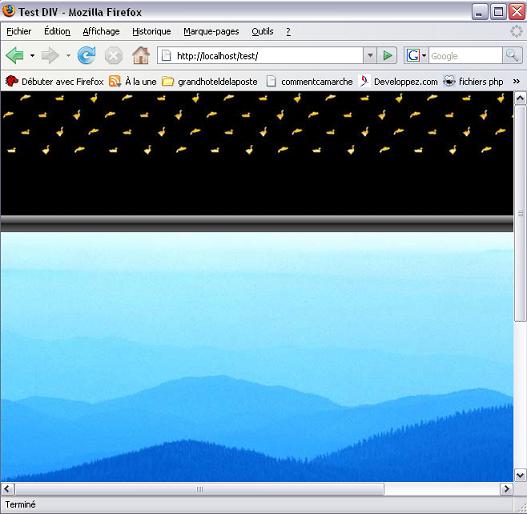527x514 pixels.
Task: Expand the address bar URL history dropdown
Action: (370, 55)
